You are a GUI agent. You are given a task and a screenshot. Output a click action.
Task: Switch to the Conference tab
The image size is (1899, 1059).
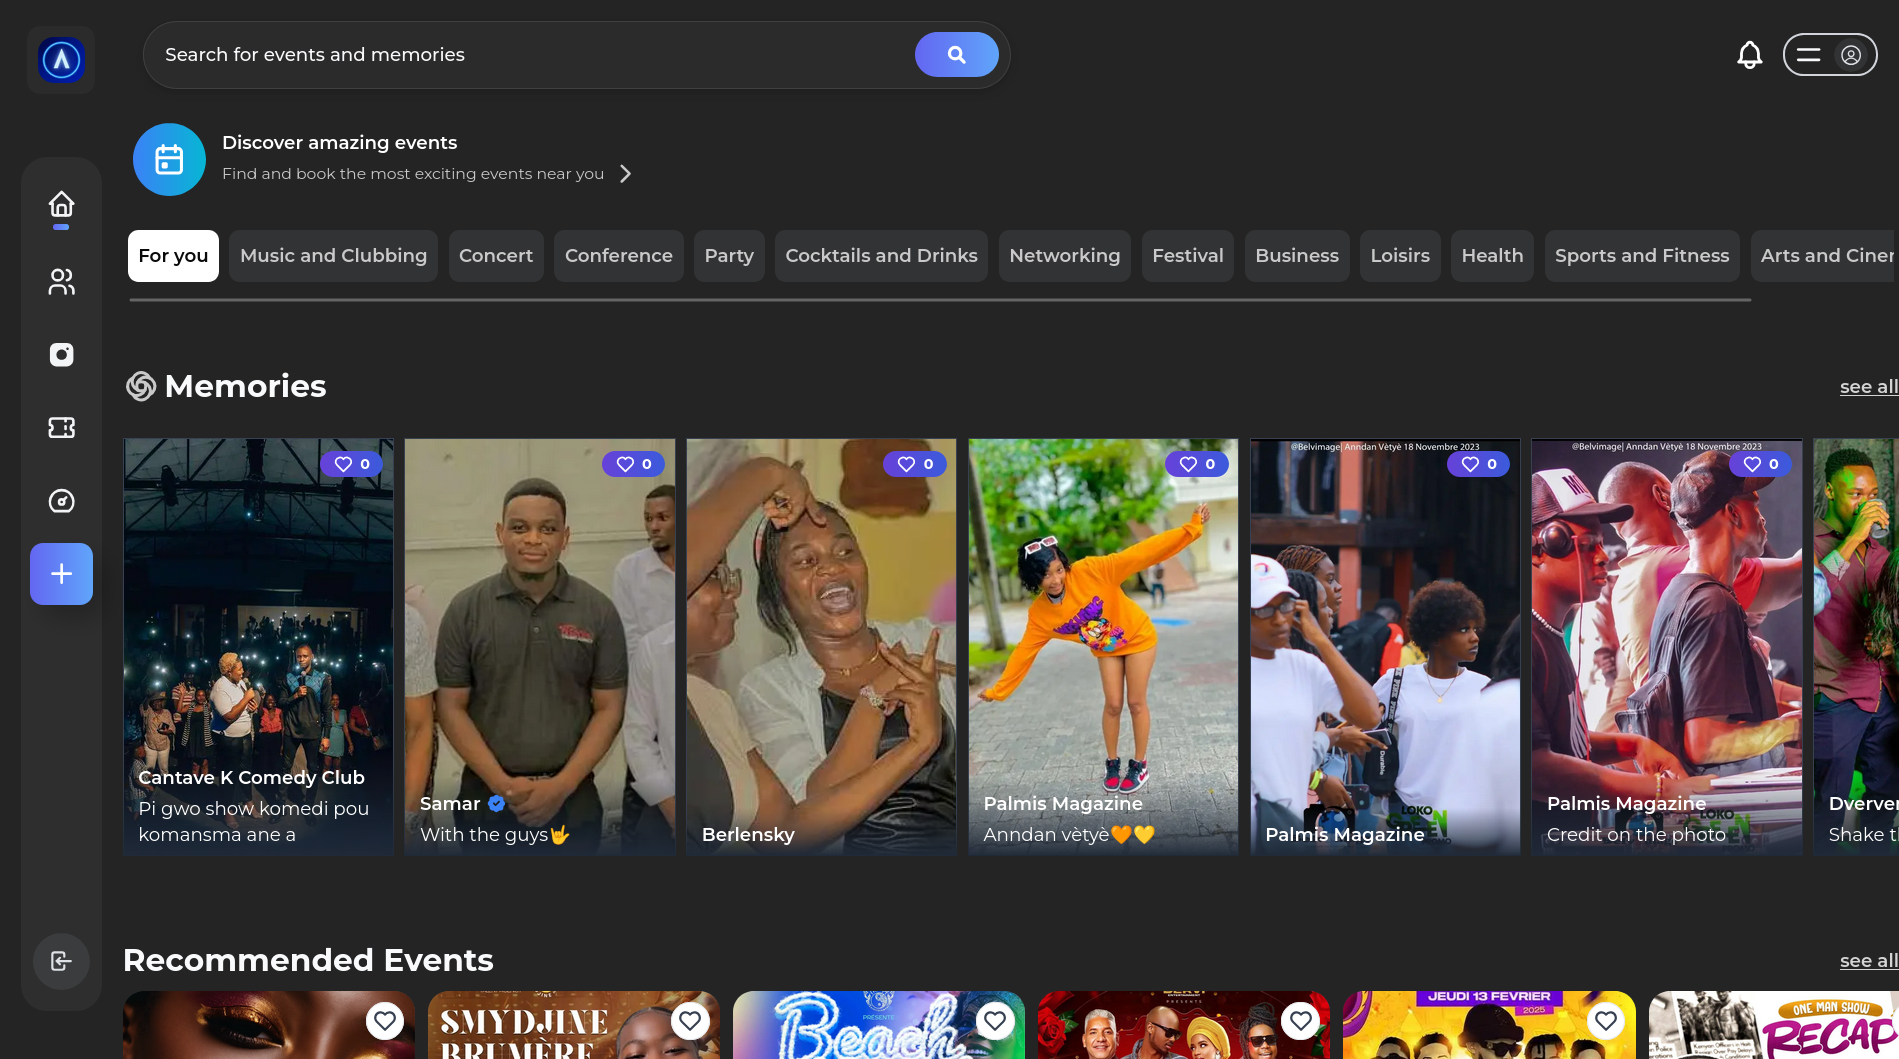[x=619, y=256]
